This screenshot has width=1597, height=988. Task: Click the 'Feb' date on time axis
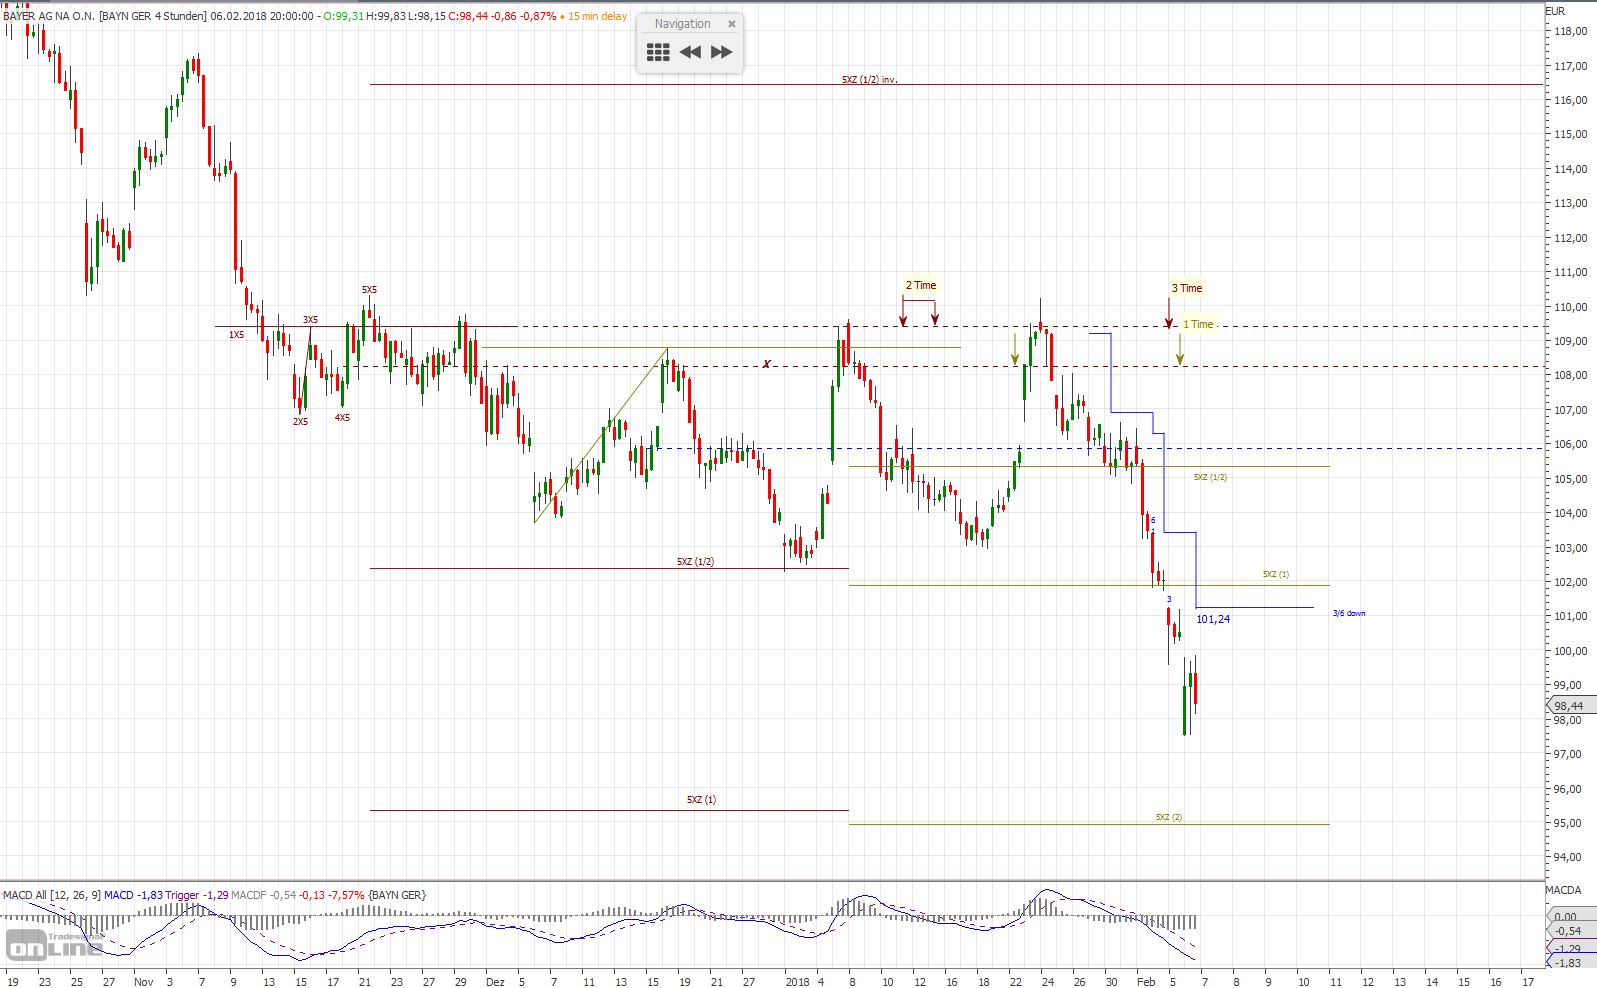pos(1144,981)
